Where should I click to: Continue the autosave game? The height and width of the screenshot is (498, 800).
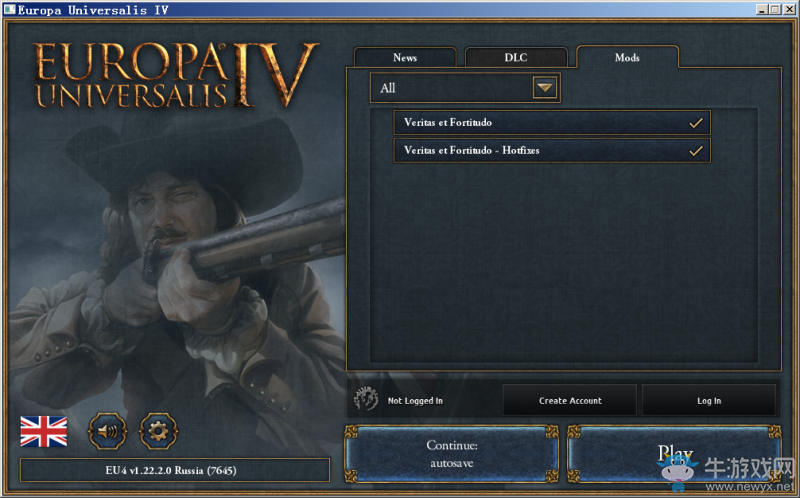(452, 454)
